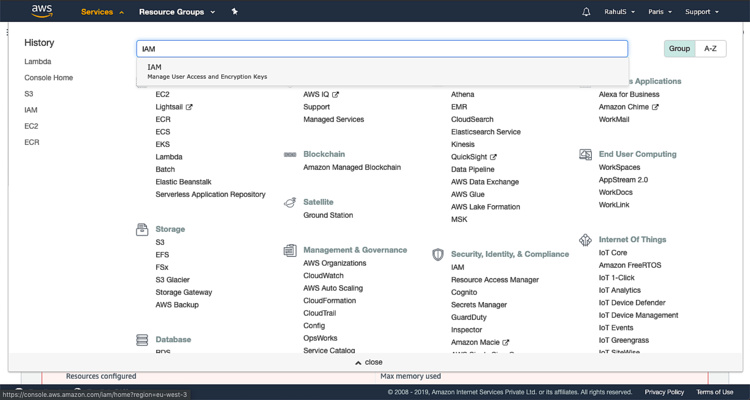Viewport: 750px width, 400px height.
Task: Click the Security shield category icon
Action: tap(438, 255)
